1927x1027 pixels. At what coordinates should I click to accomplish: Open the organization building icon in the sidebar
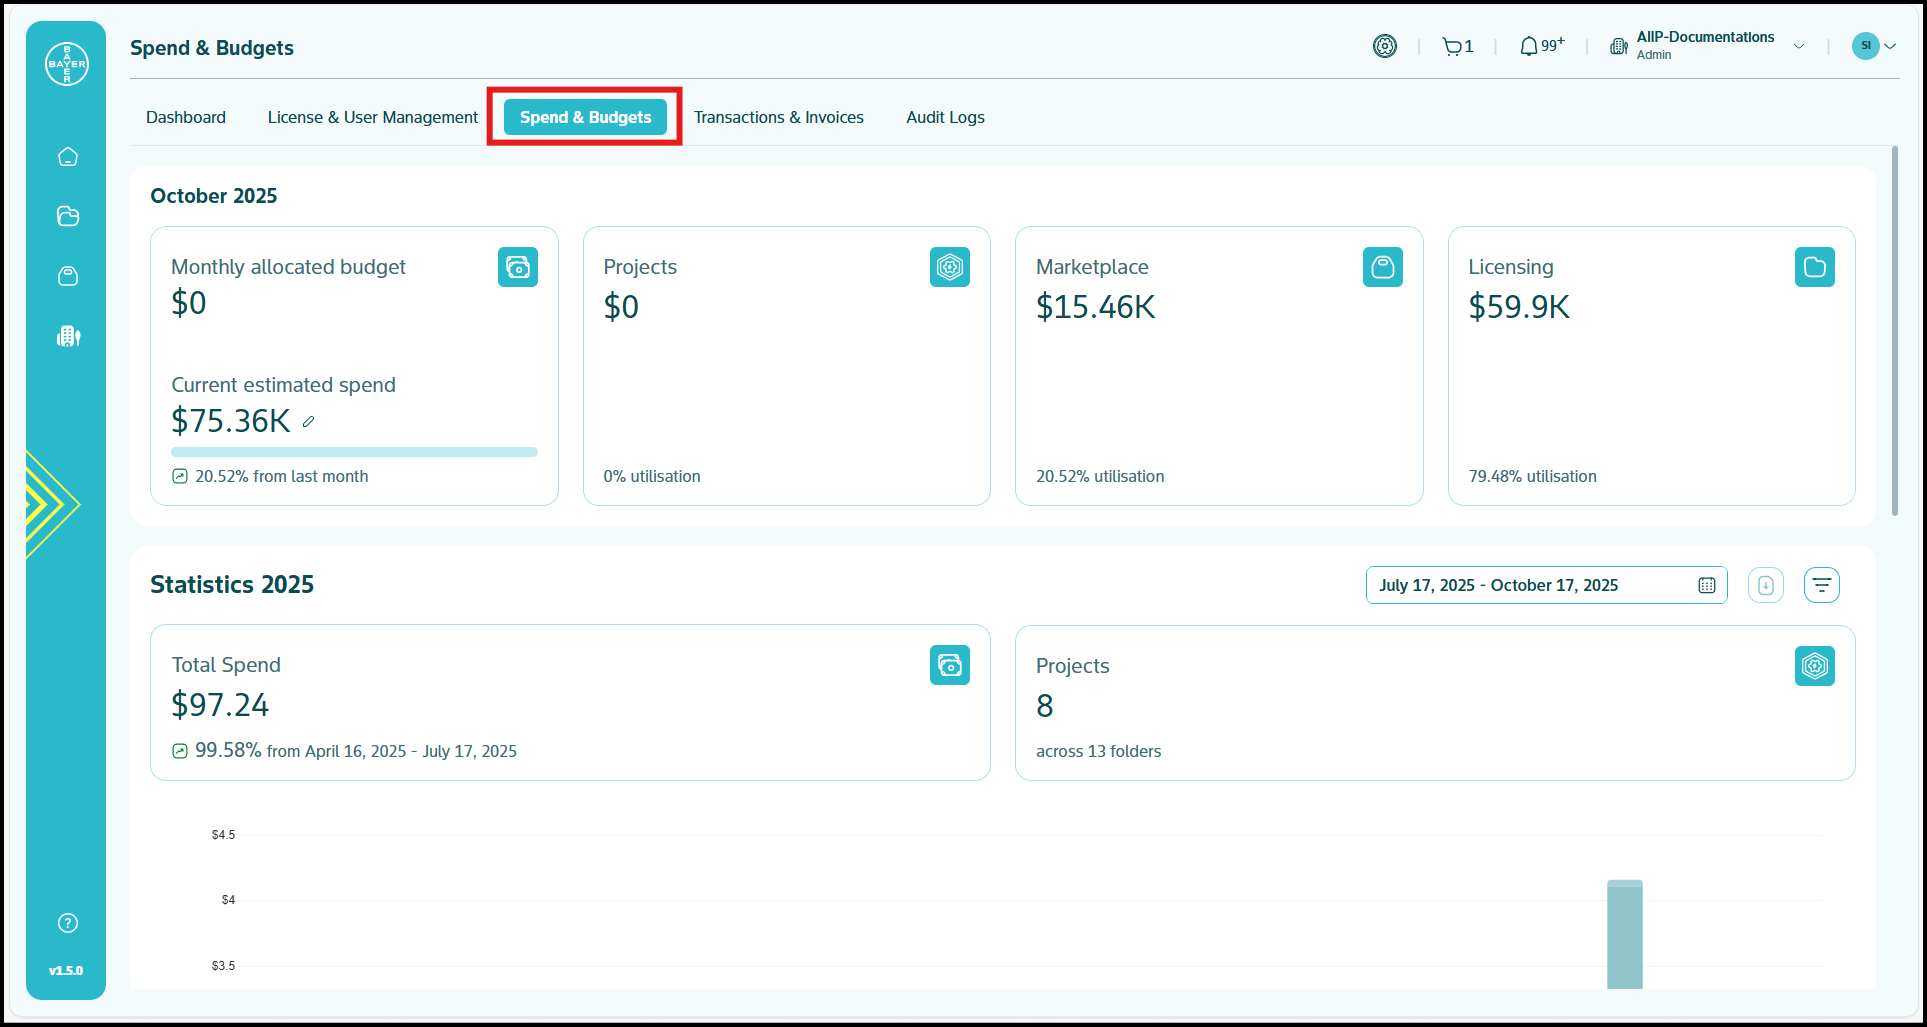click(68, 336)
